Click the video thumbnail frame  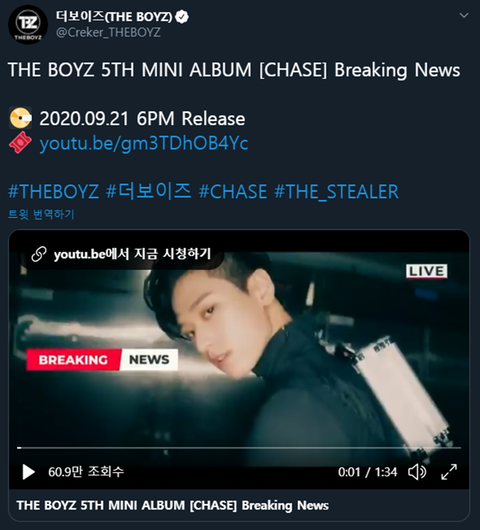click(x=239, y=348)
